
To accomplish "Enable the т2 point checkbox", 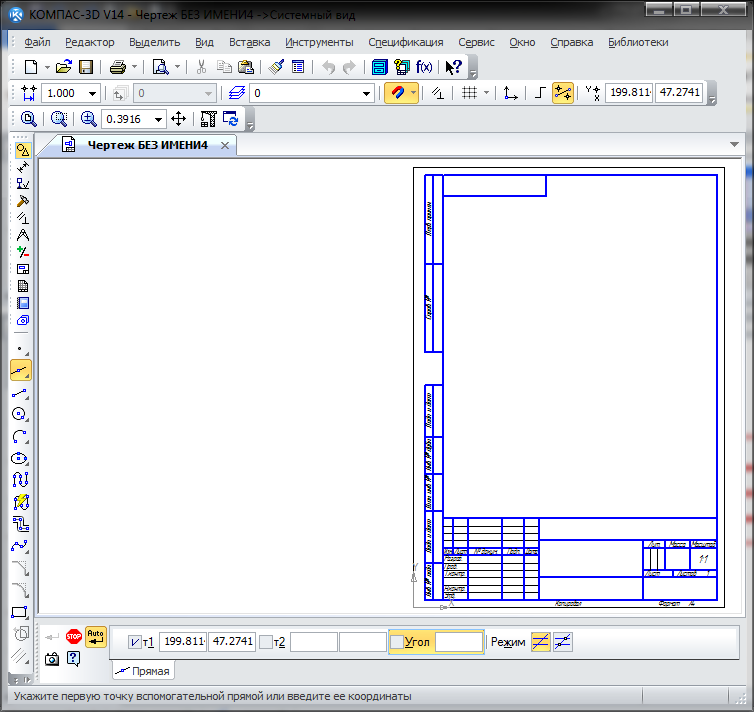I will point(265,642).
